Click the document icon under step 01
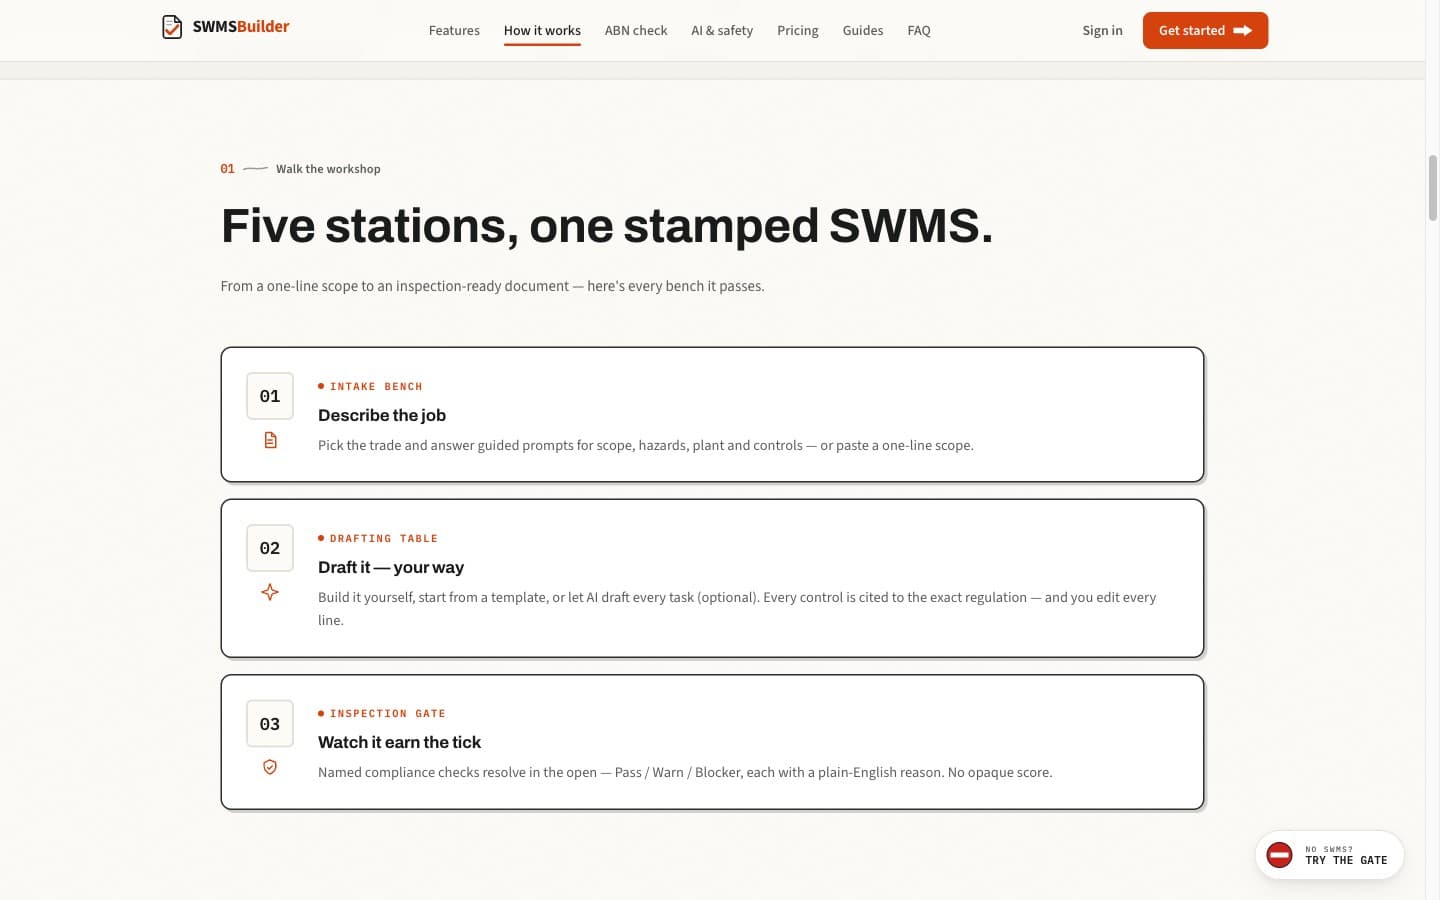Viewport: 1440px width, 900px height. click(x=270, y=440)
